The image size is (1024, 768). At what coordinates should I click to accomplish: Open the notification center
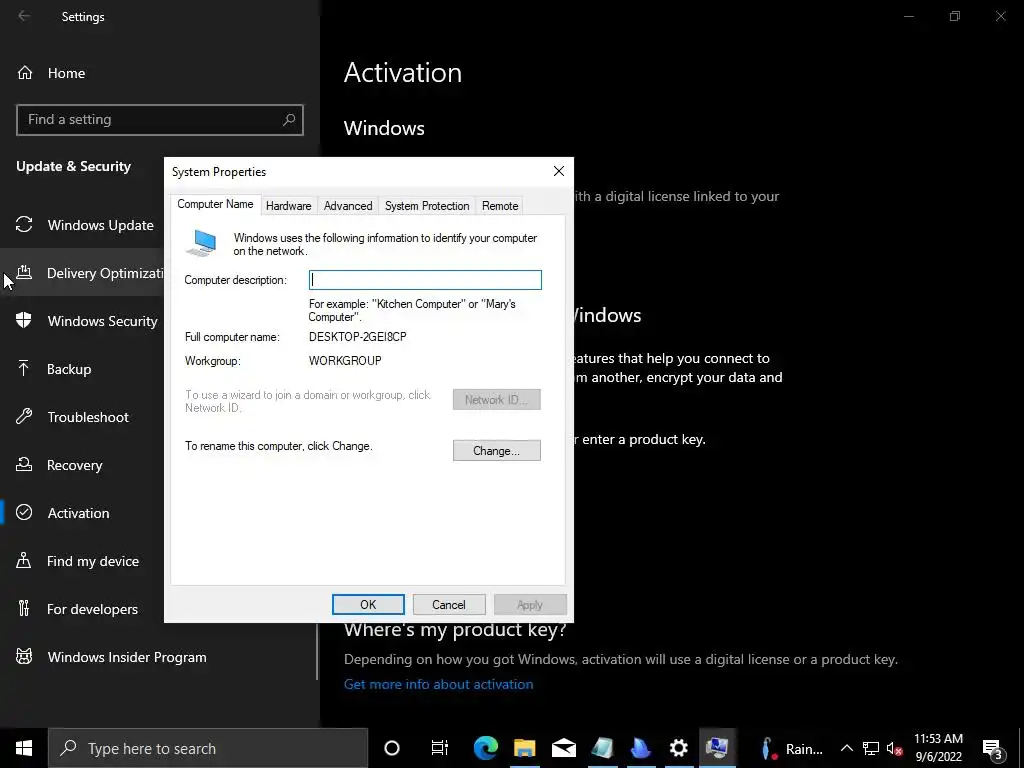coord(992,748)
